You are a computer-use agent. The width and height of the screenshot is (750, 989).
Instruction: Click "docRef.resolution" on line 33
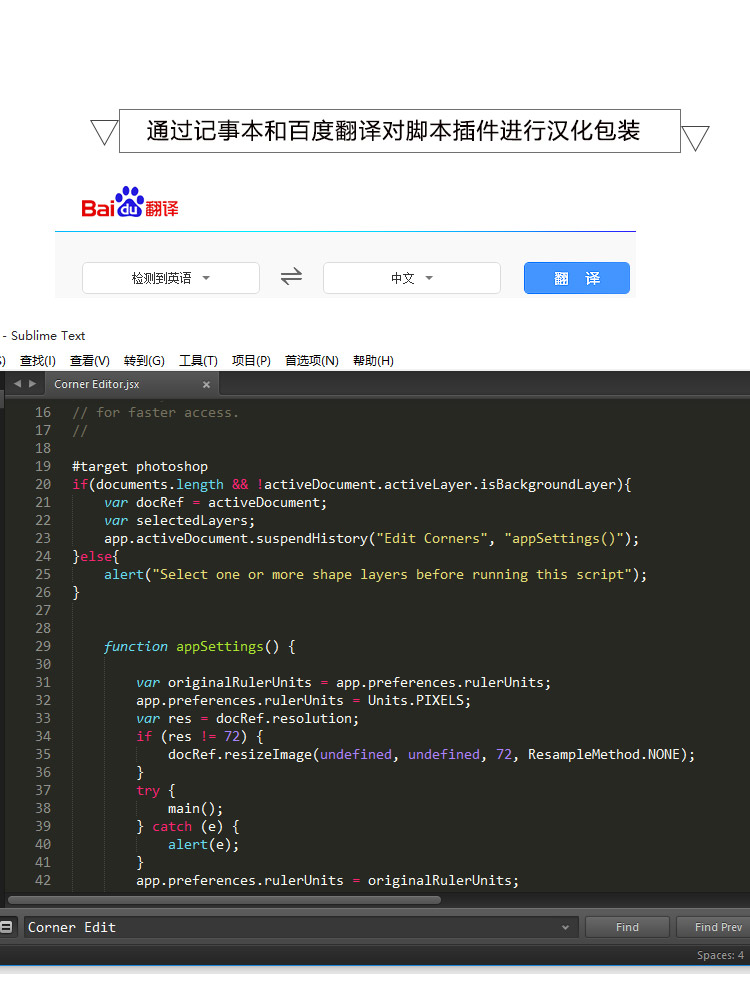click(284, 718)
